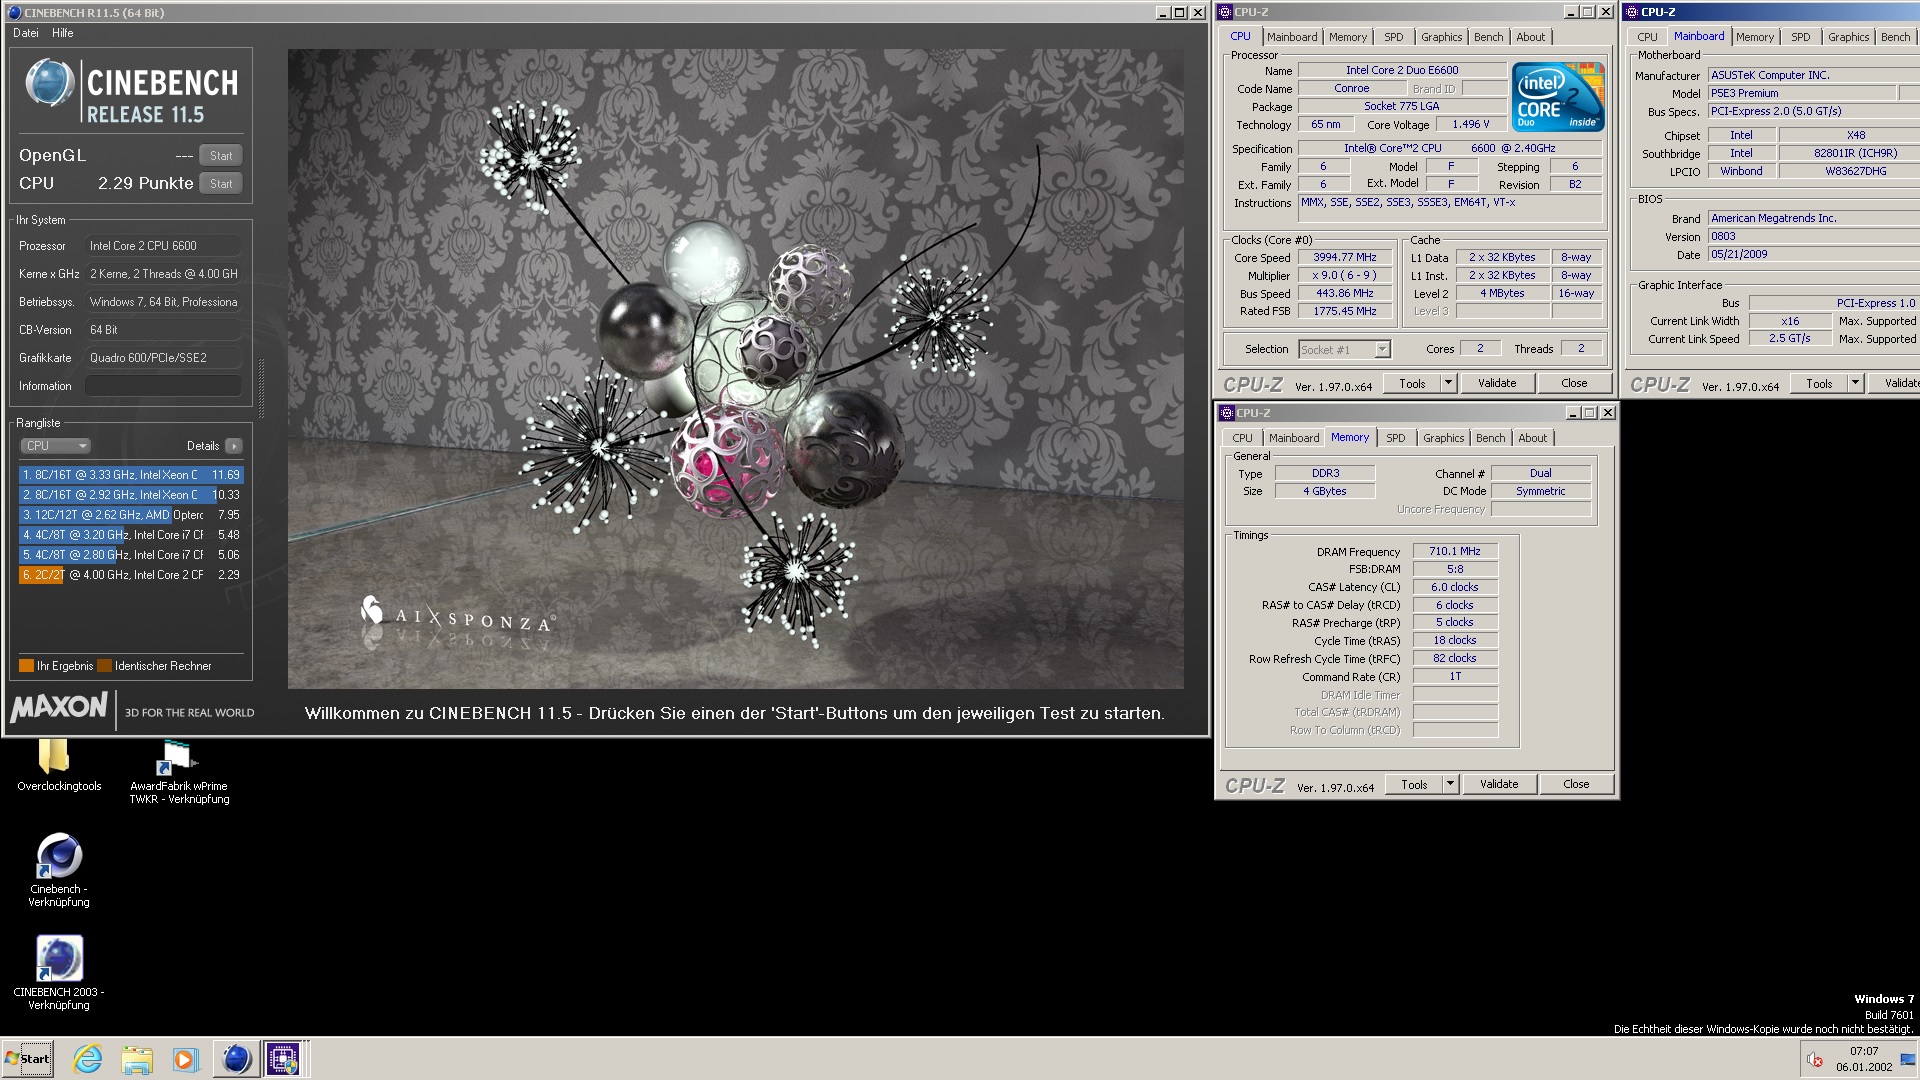The width and height of the screenshot is (1920, 1080).
Task: Click the Grafikkarte field Quadro 600
Action: tap(163, 358)
